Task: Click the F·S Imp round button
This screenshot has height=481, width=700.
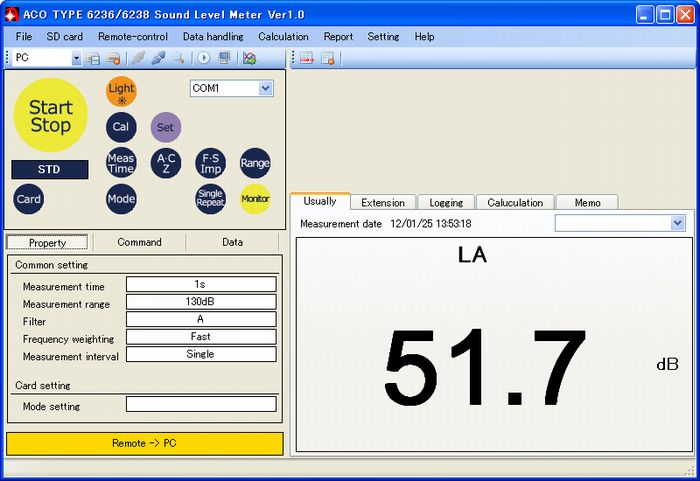Action: point(210,163)
